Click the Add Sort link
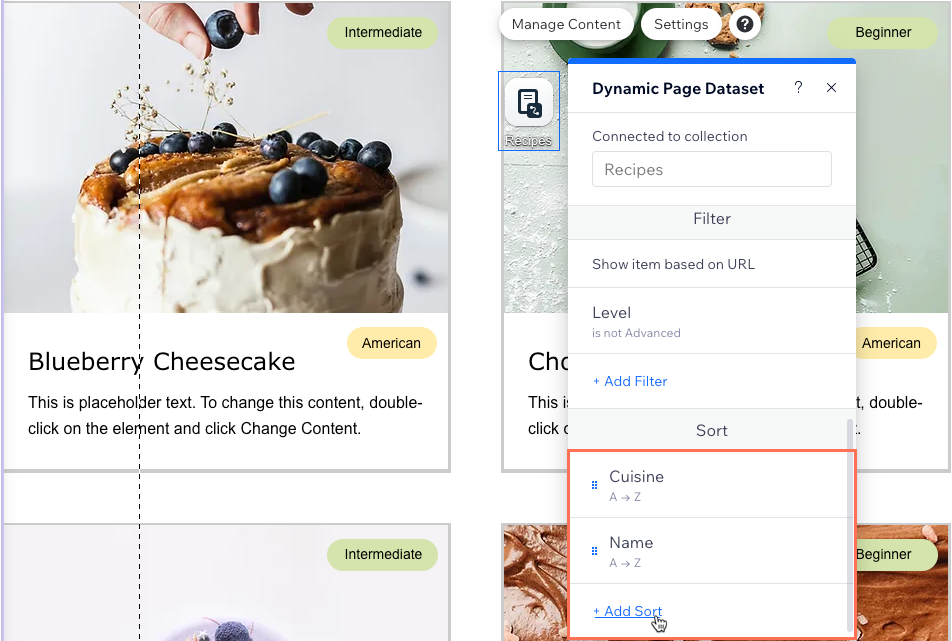Screen dimensions: 952x641 tap(628, 611)
